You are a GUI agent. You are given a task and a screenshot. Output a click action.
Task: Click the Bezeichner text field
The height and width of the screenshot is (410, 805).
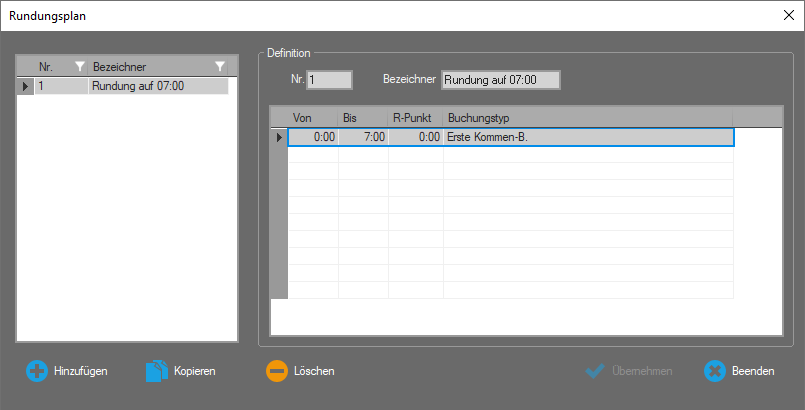(500, 80)
